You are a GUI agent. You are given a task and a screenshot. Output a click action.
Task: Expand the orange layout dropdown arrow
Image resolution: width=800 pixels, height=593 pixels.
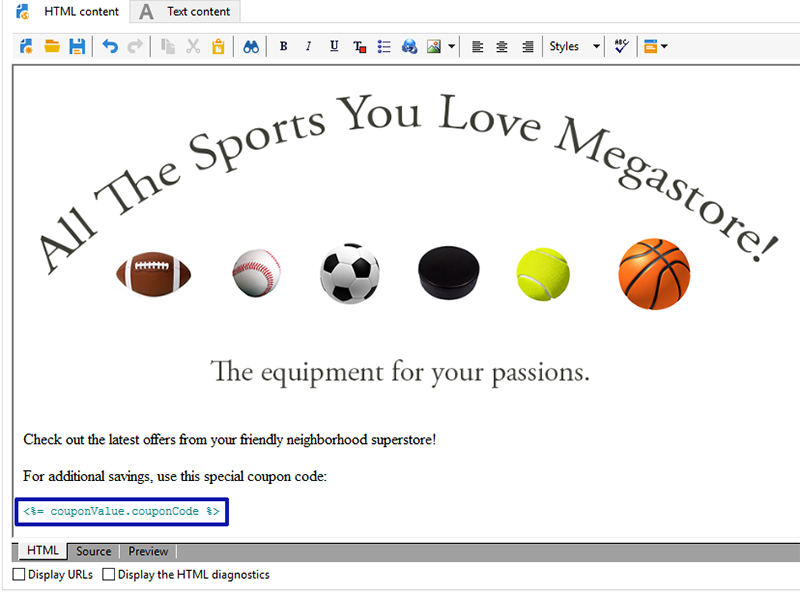point(664,46)
